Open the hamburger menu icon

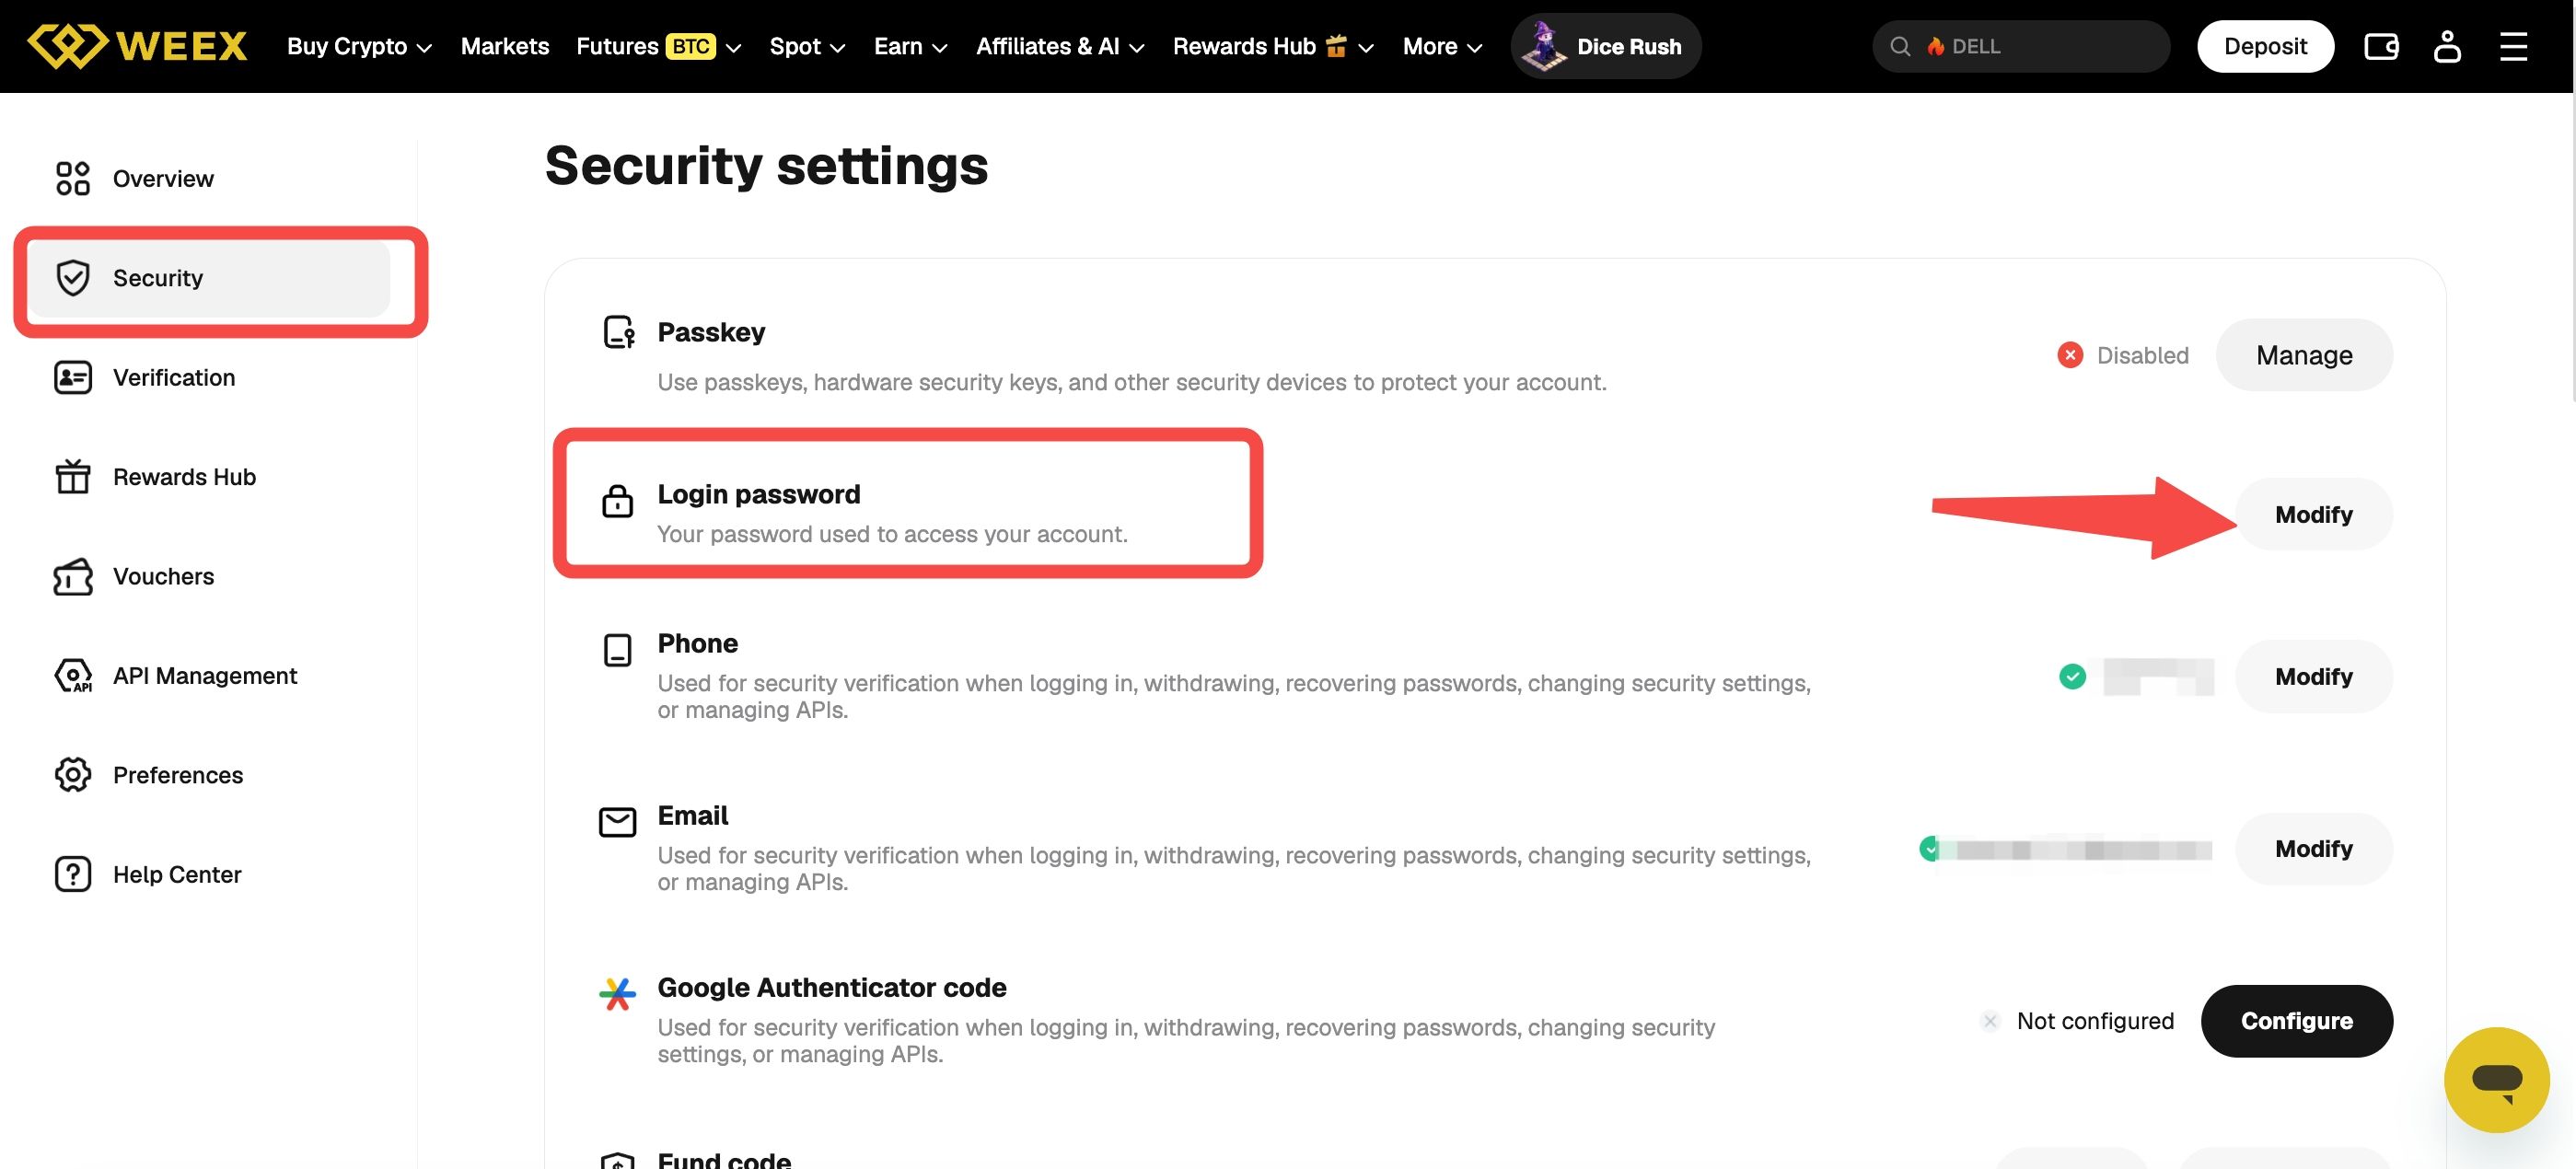[2513, 46]
